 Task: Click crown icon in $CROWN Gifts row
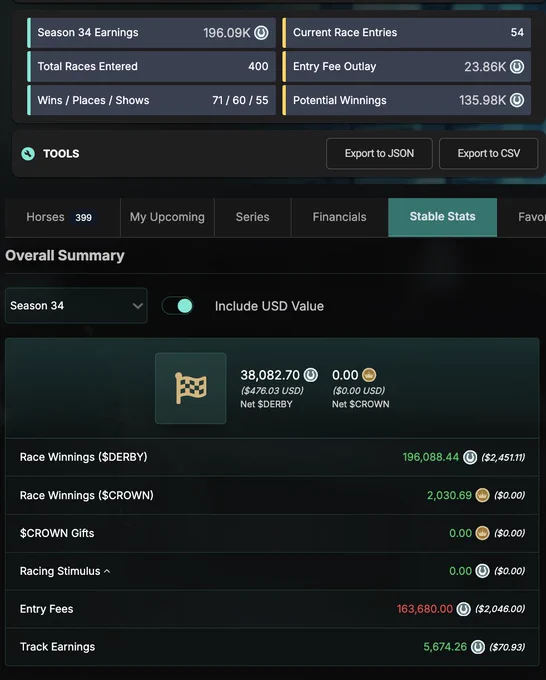(482, 533)
